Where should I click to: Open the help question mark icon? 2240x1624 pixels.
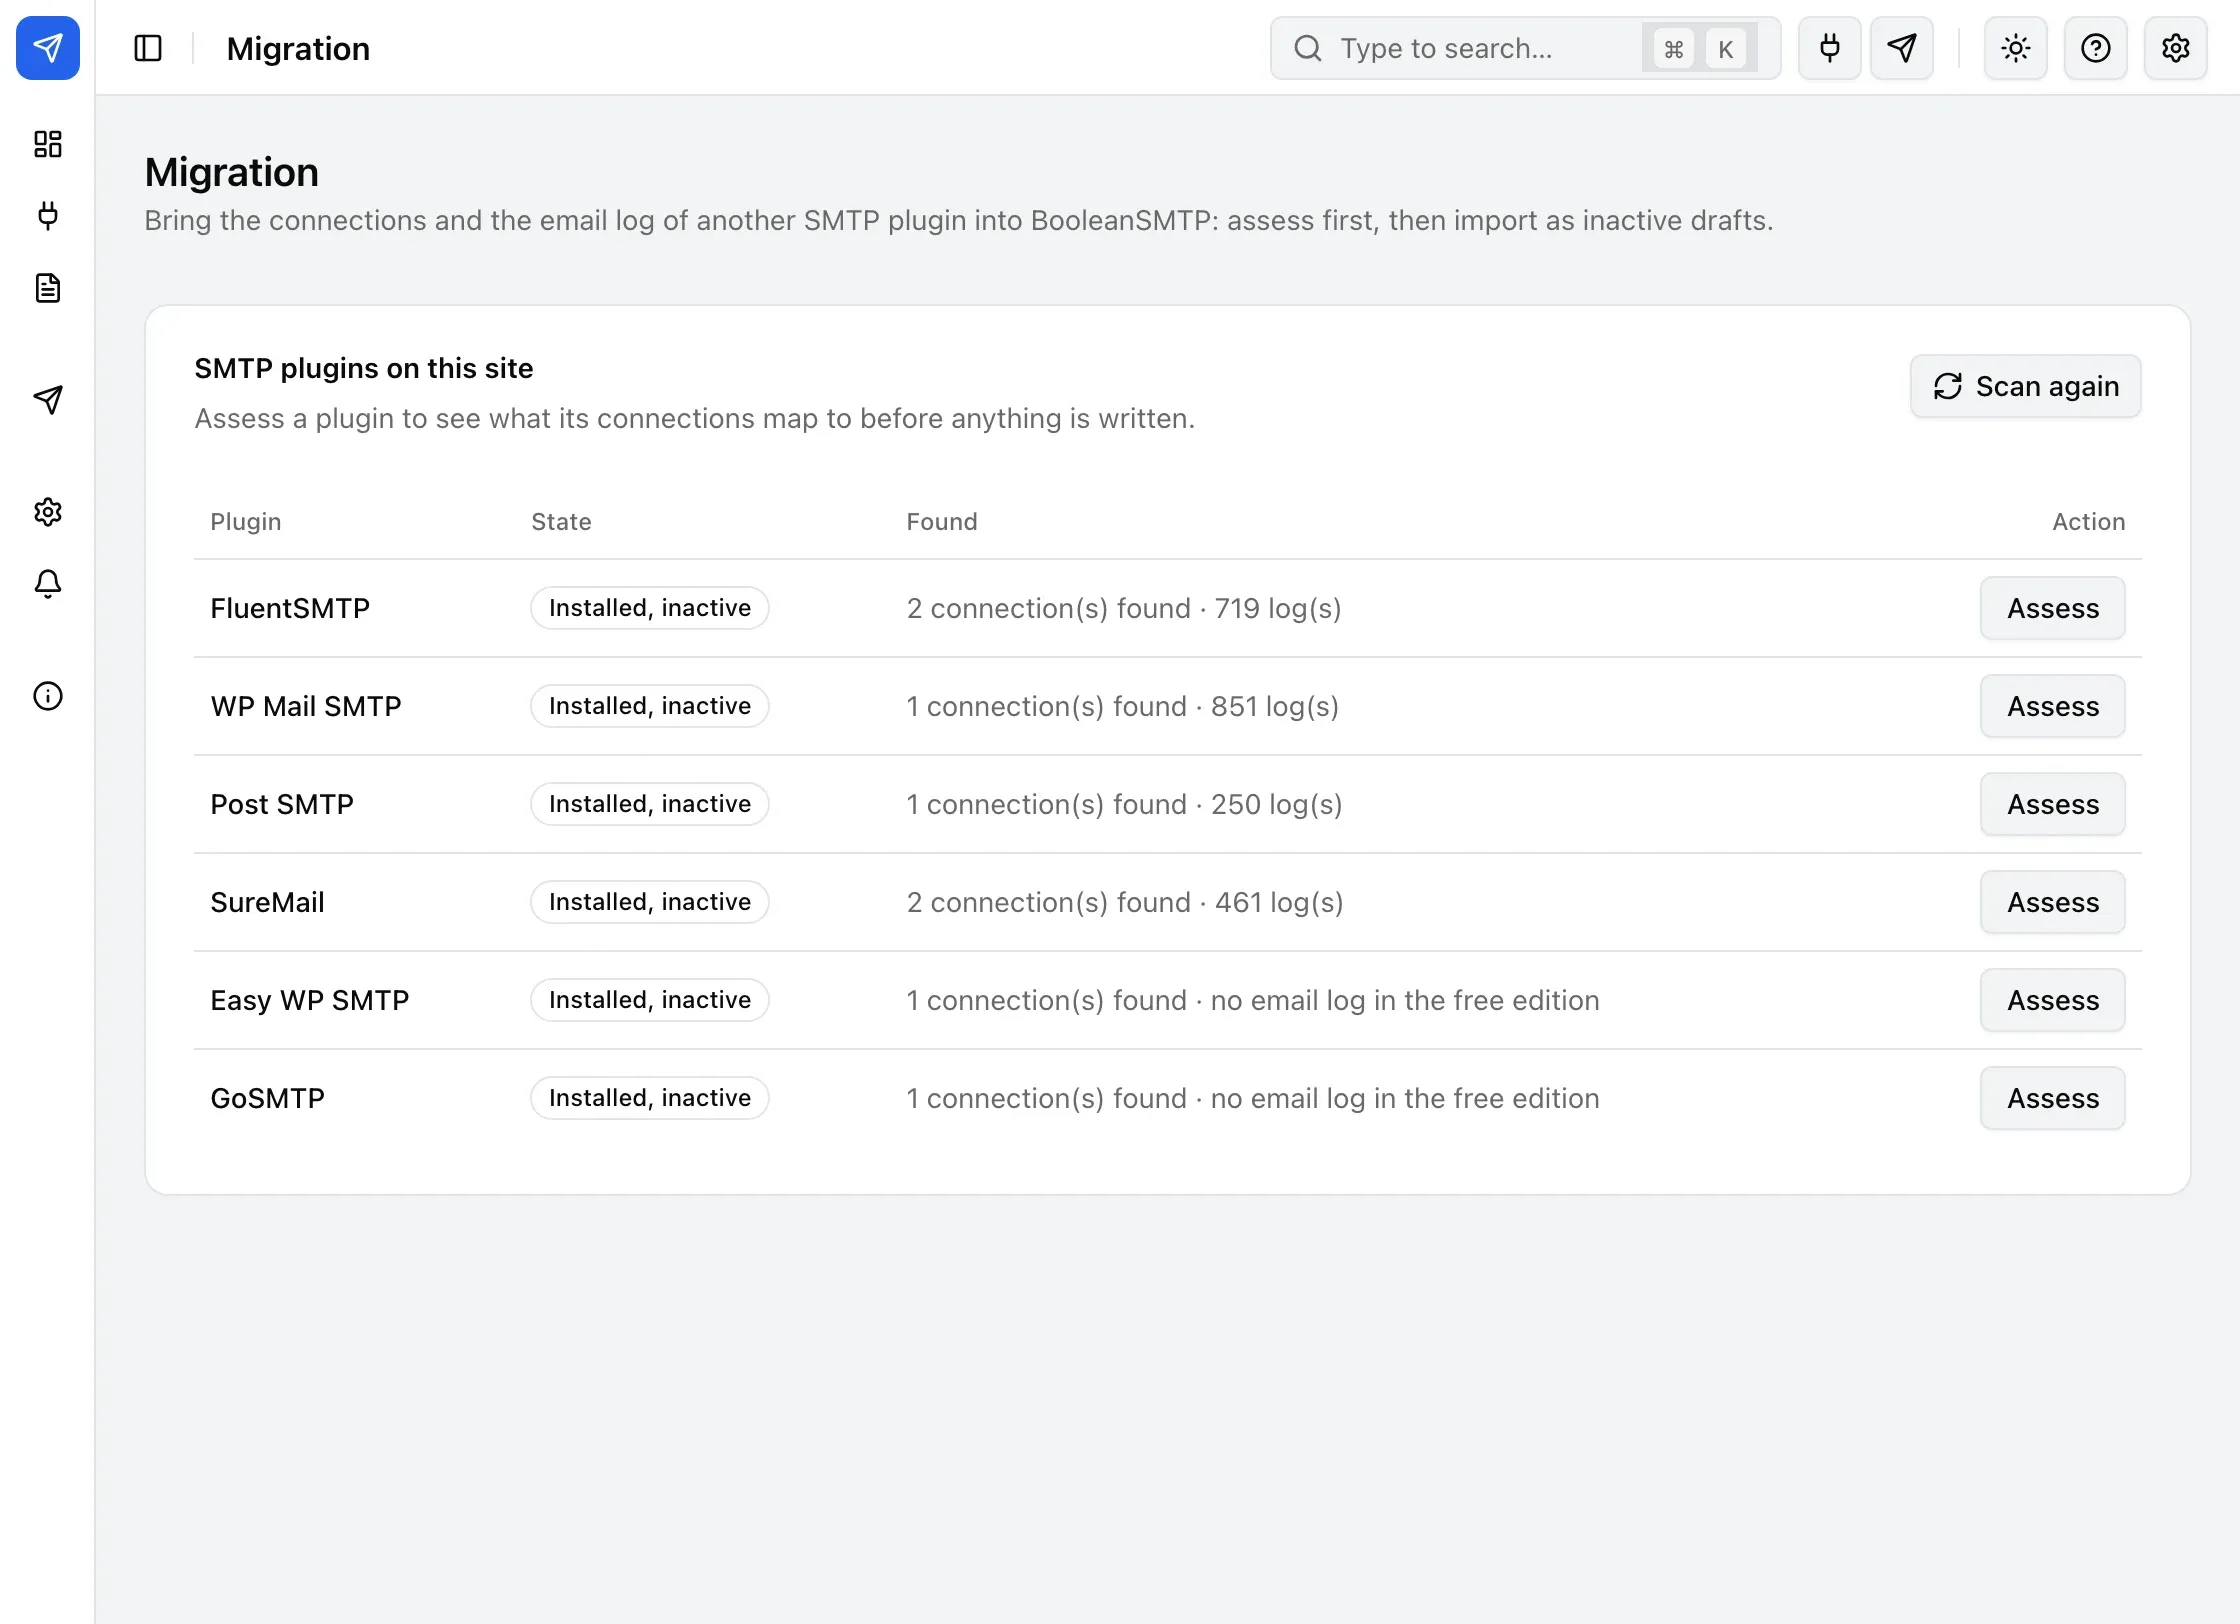2096,48
